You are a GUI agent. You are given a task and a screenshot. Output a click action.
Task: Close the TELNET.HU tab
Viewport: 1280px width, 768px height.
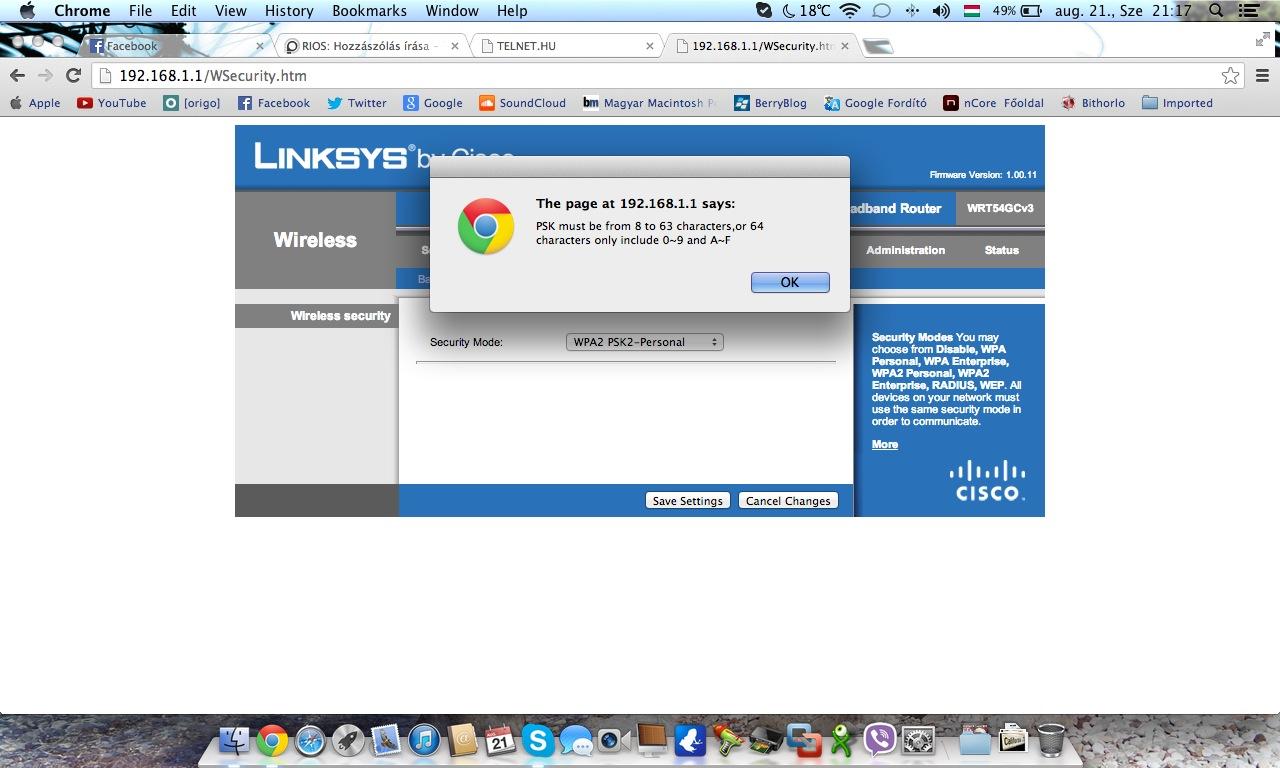650,46
